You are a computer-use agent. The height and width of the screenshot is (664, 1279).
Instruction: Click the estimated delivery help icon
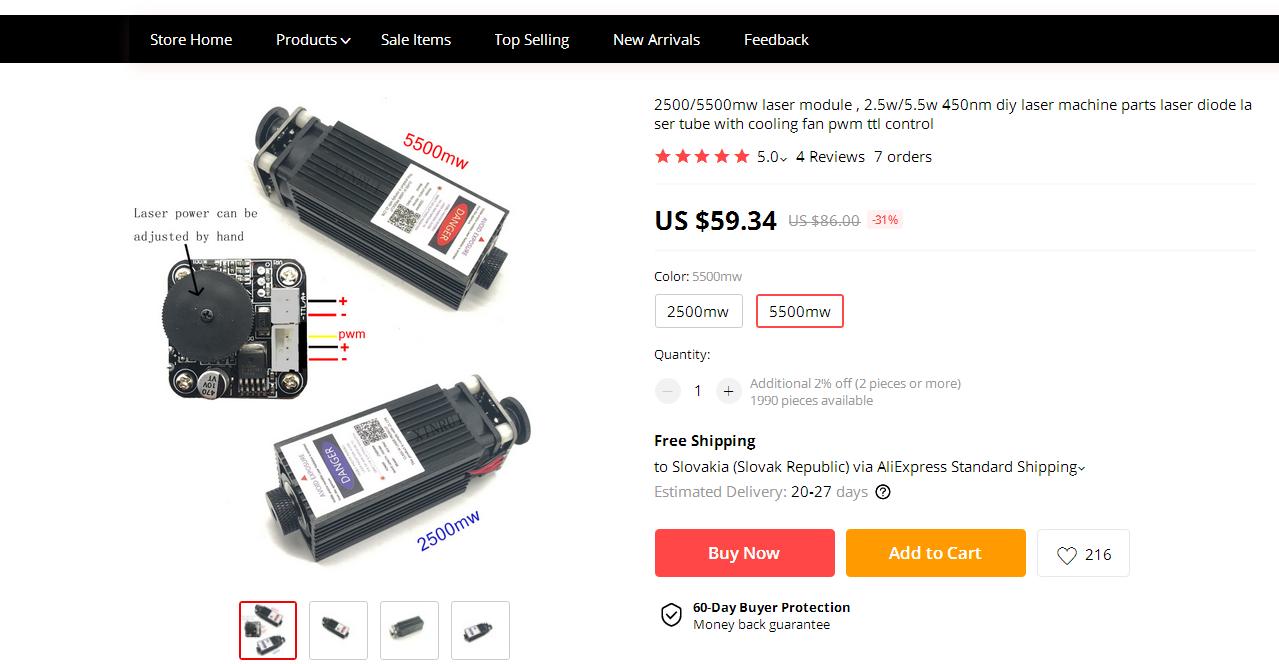click(882, 492)
